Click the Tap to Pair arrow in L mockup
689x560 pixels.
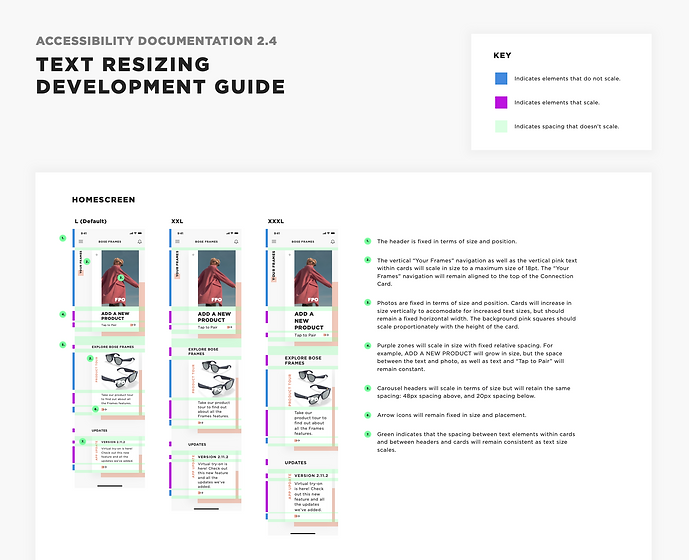133,325
